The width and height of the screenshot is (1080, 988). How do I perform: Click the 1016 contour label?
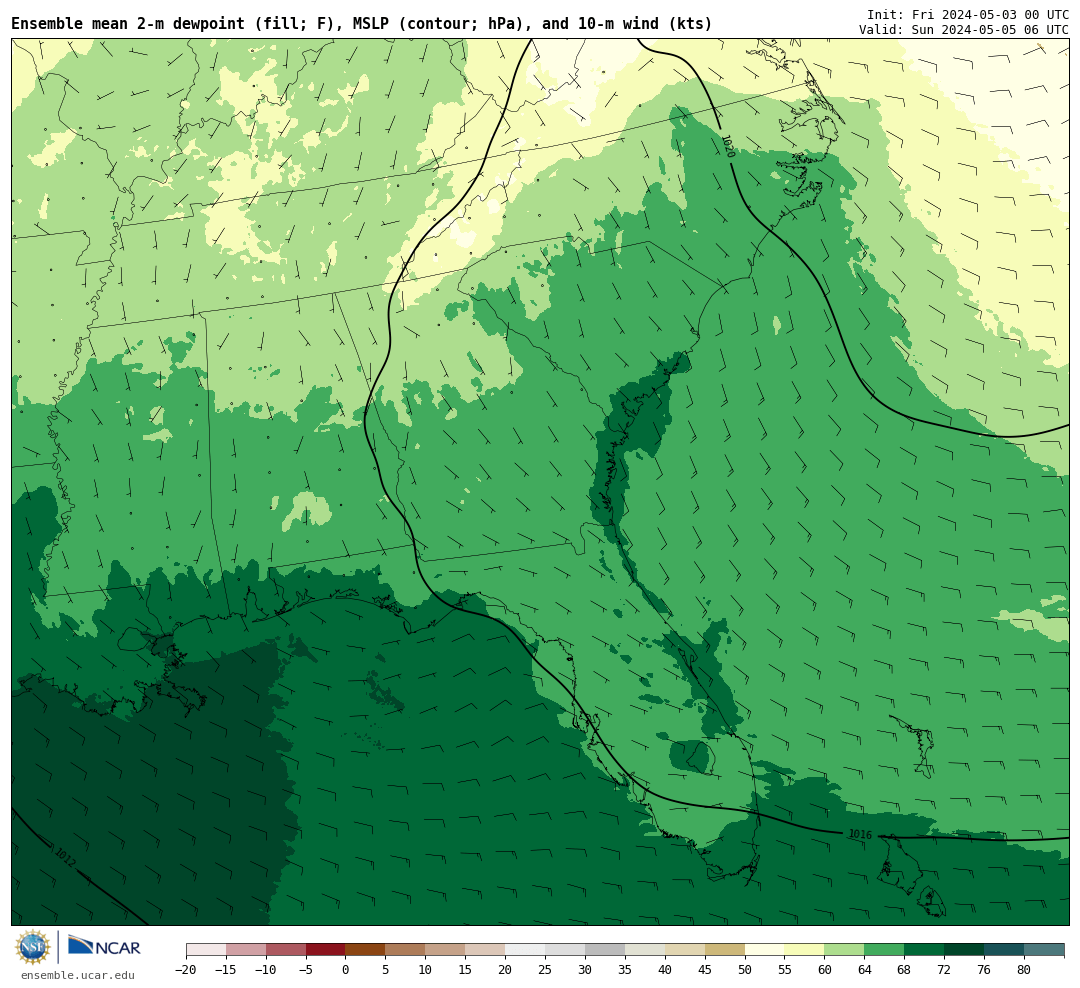[x=860, y=834]
